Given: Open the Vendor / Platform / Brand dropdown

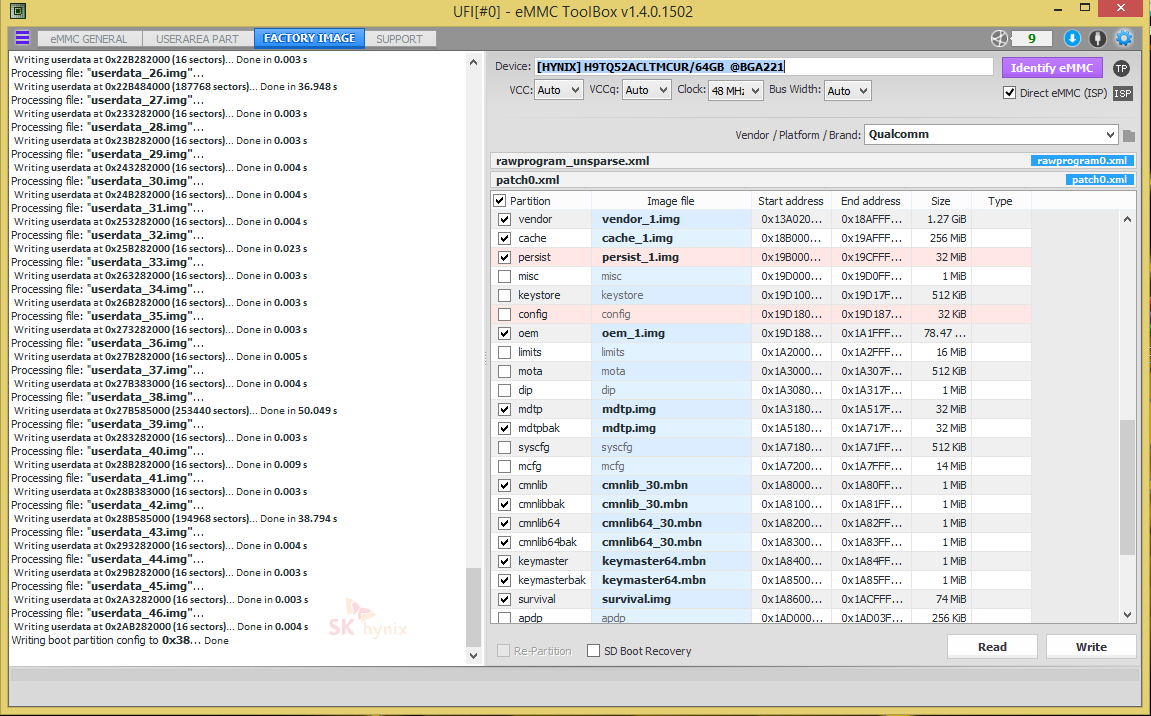Looking at the screenshot, I should coord(990,134).
